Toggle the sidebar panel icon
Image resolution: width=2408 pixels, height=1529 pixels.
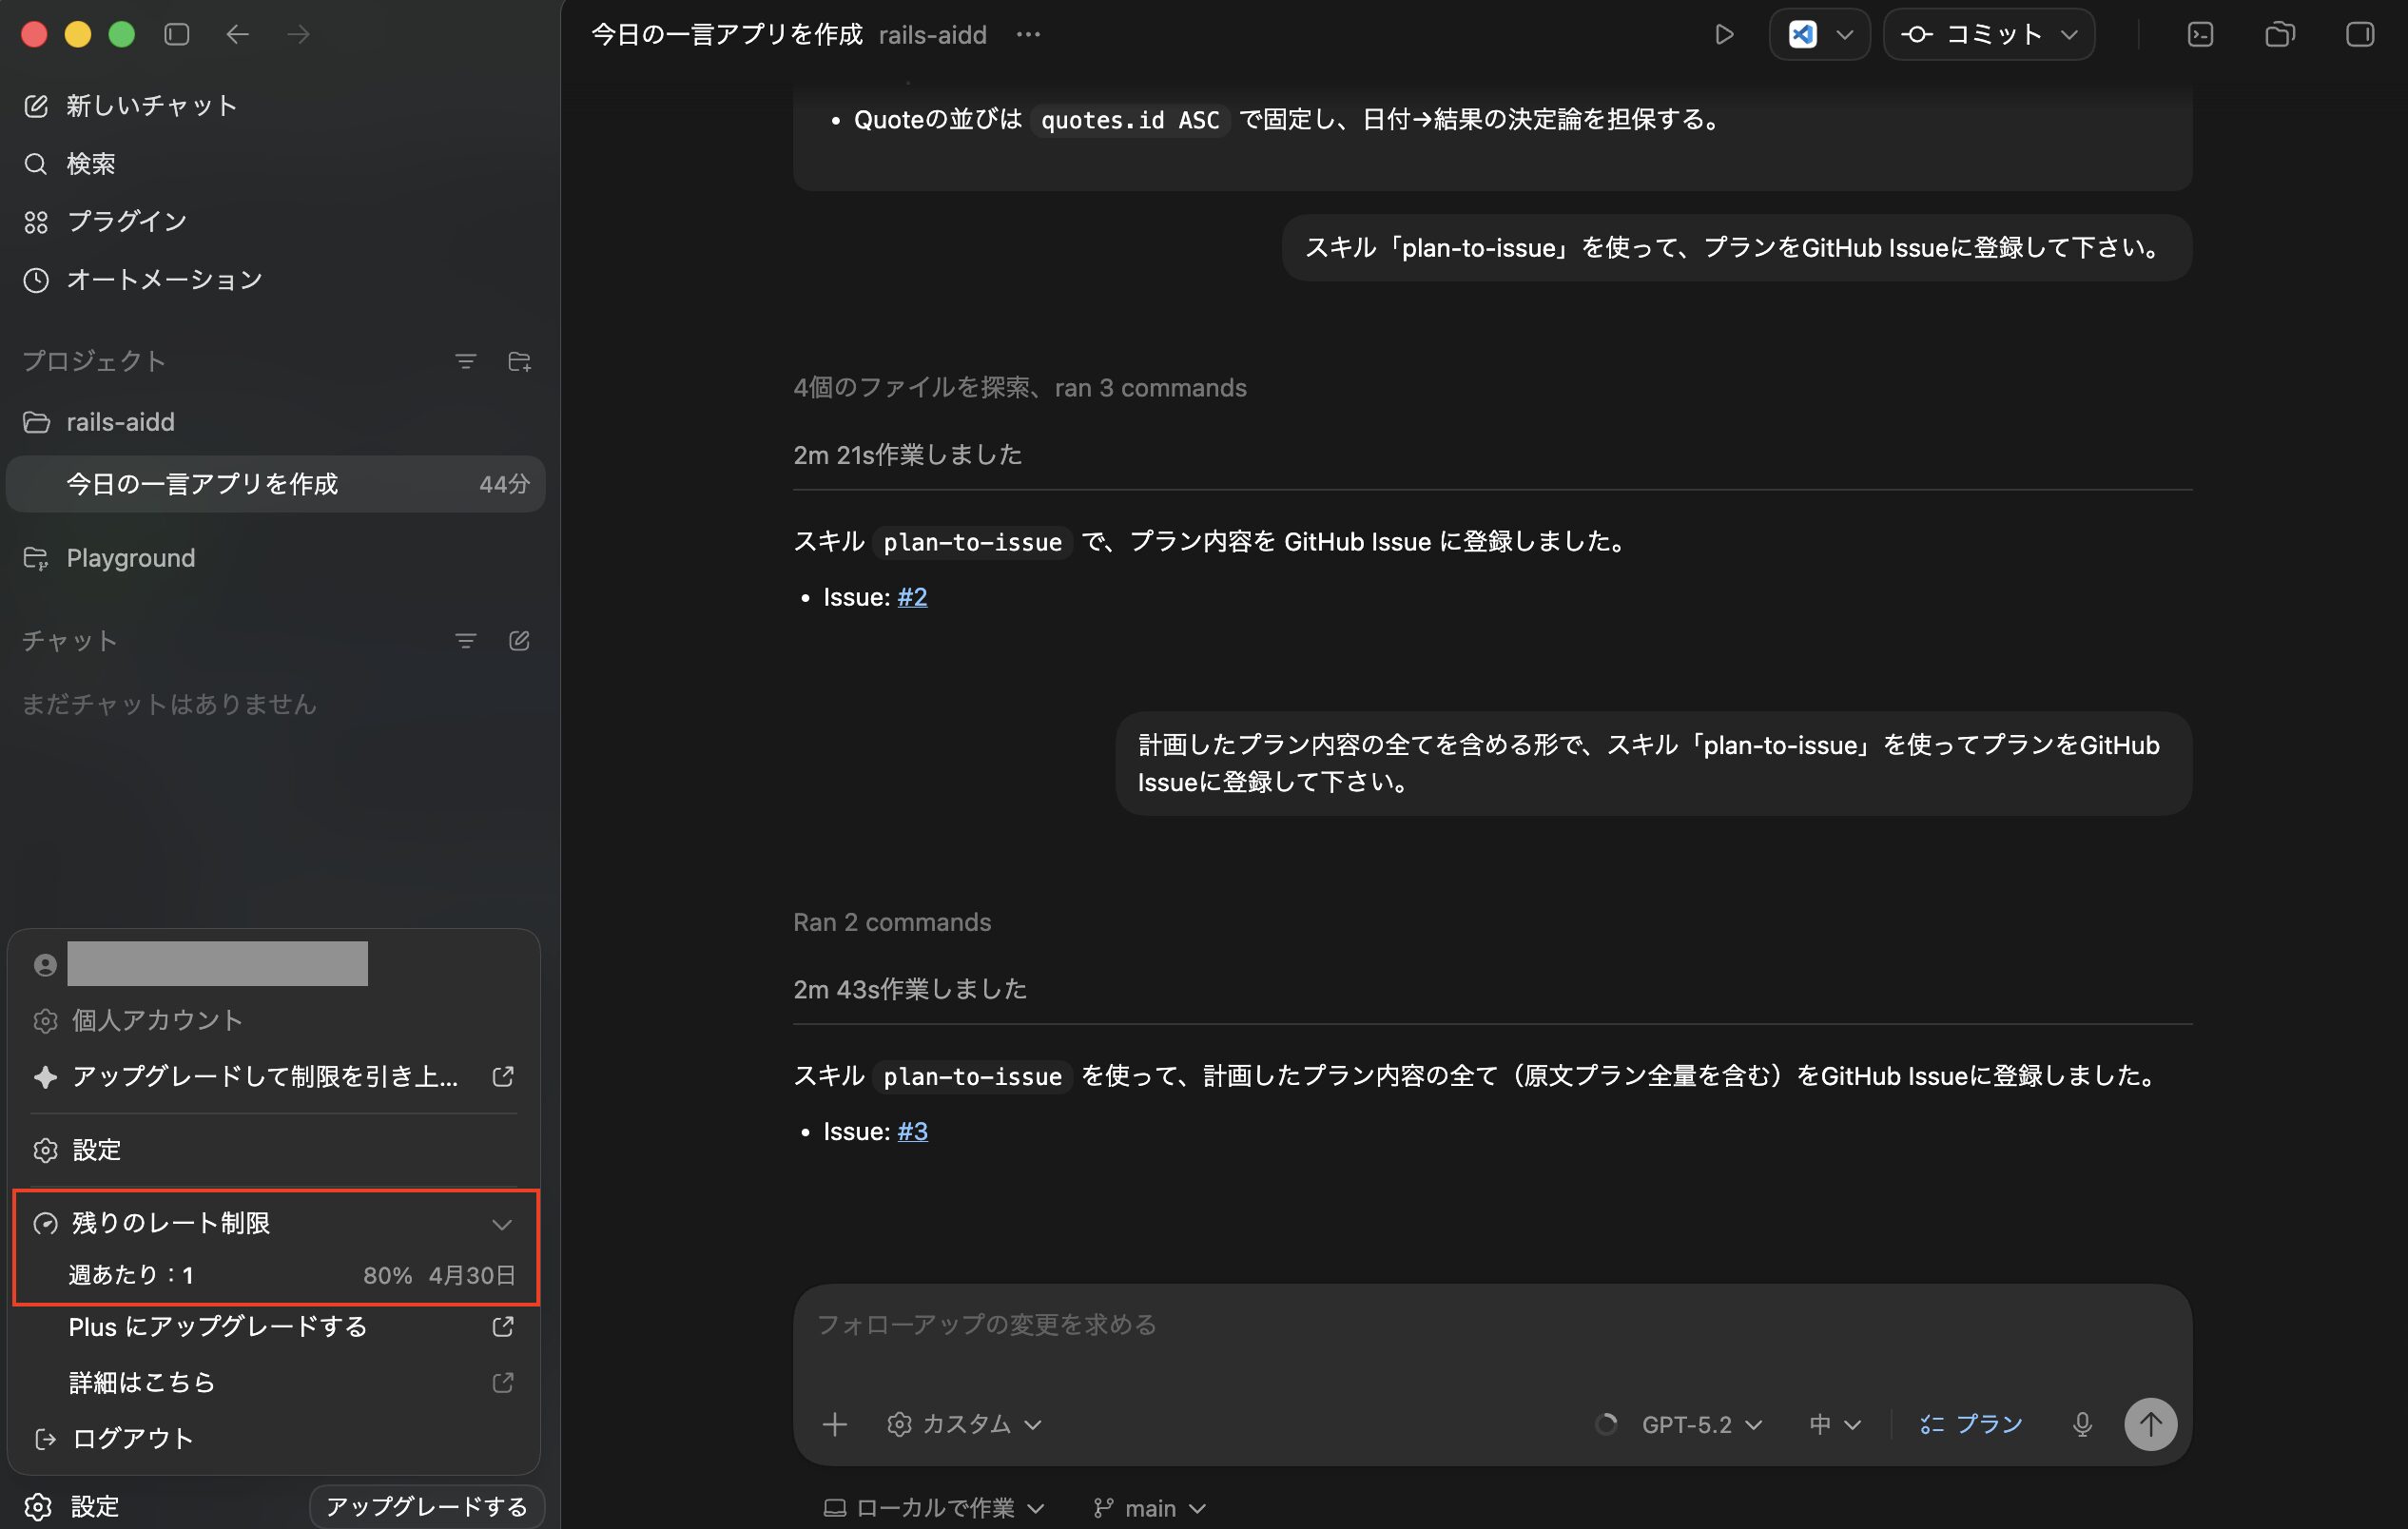[177, 35]
